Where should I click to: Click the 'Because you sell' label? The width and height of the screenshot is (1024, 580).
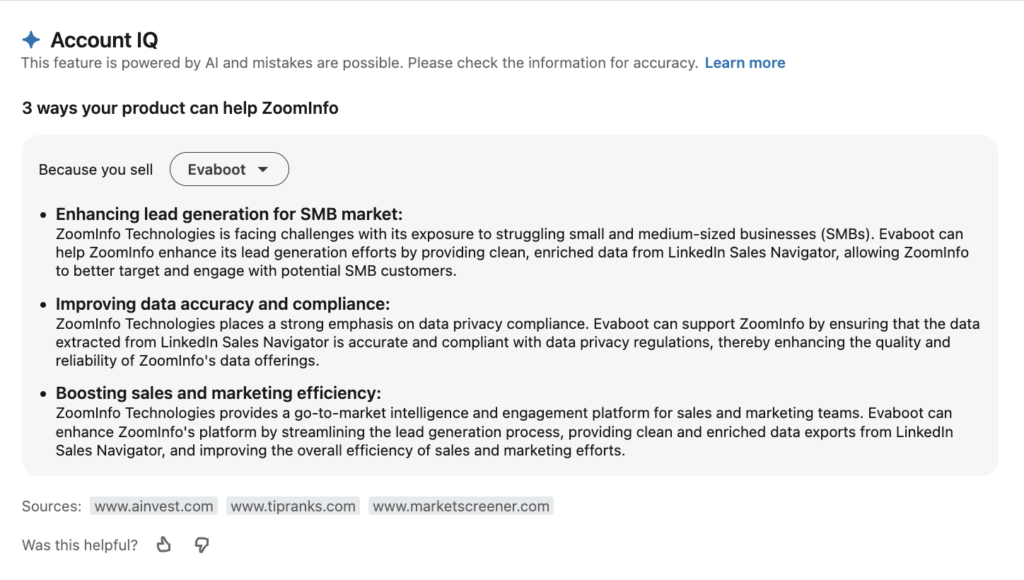pos(95,170)
